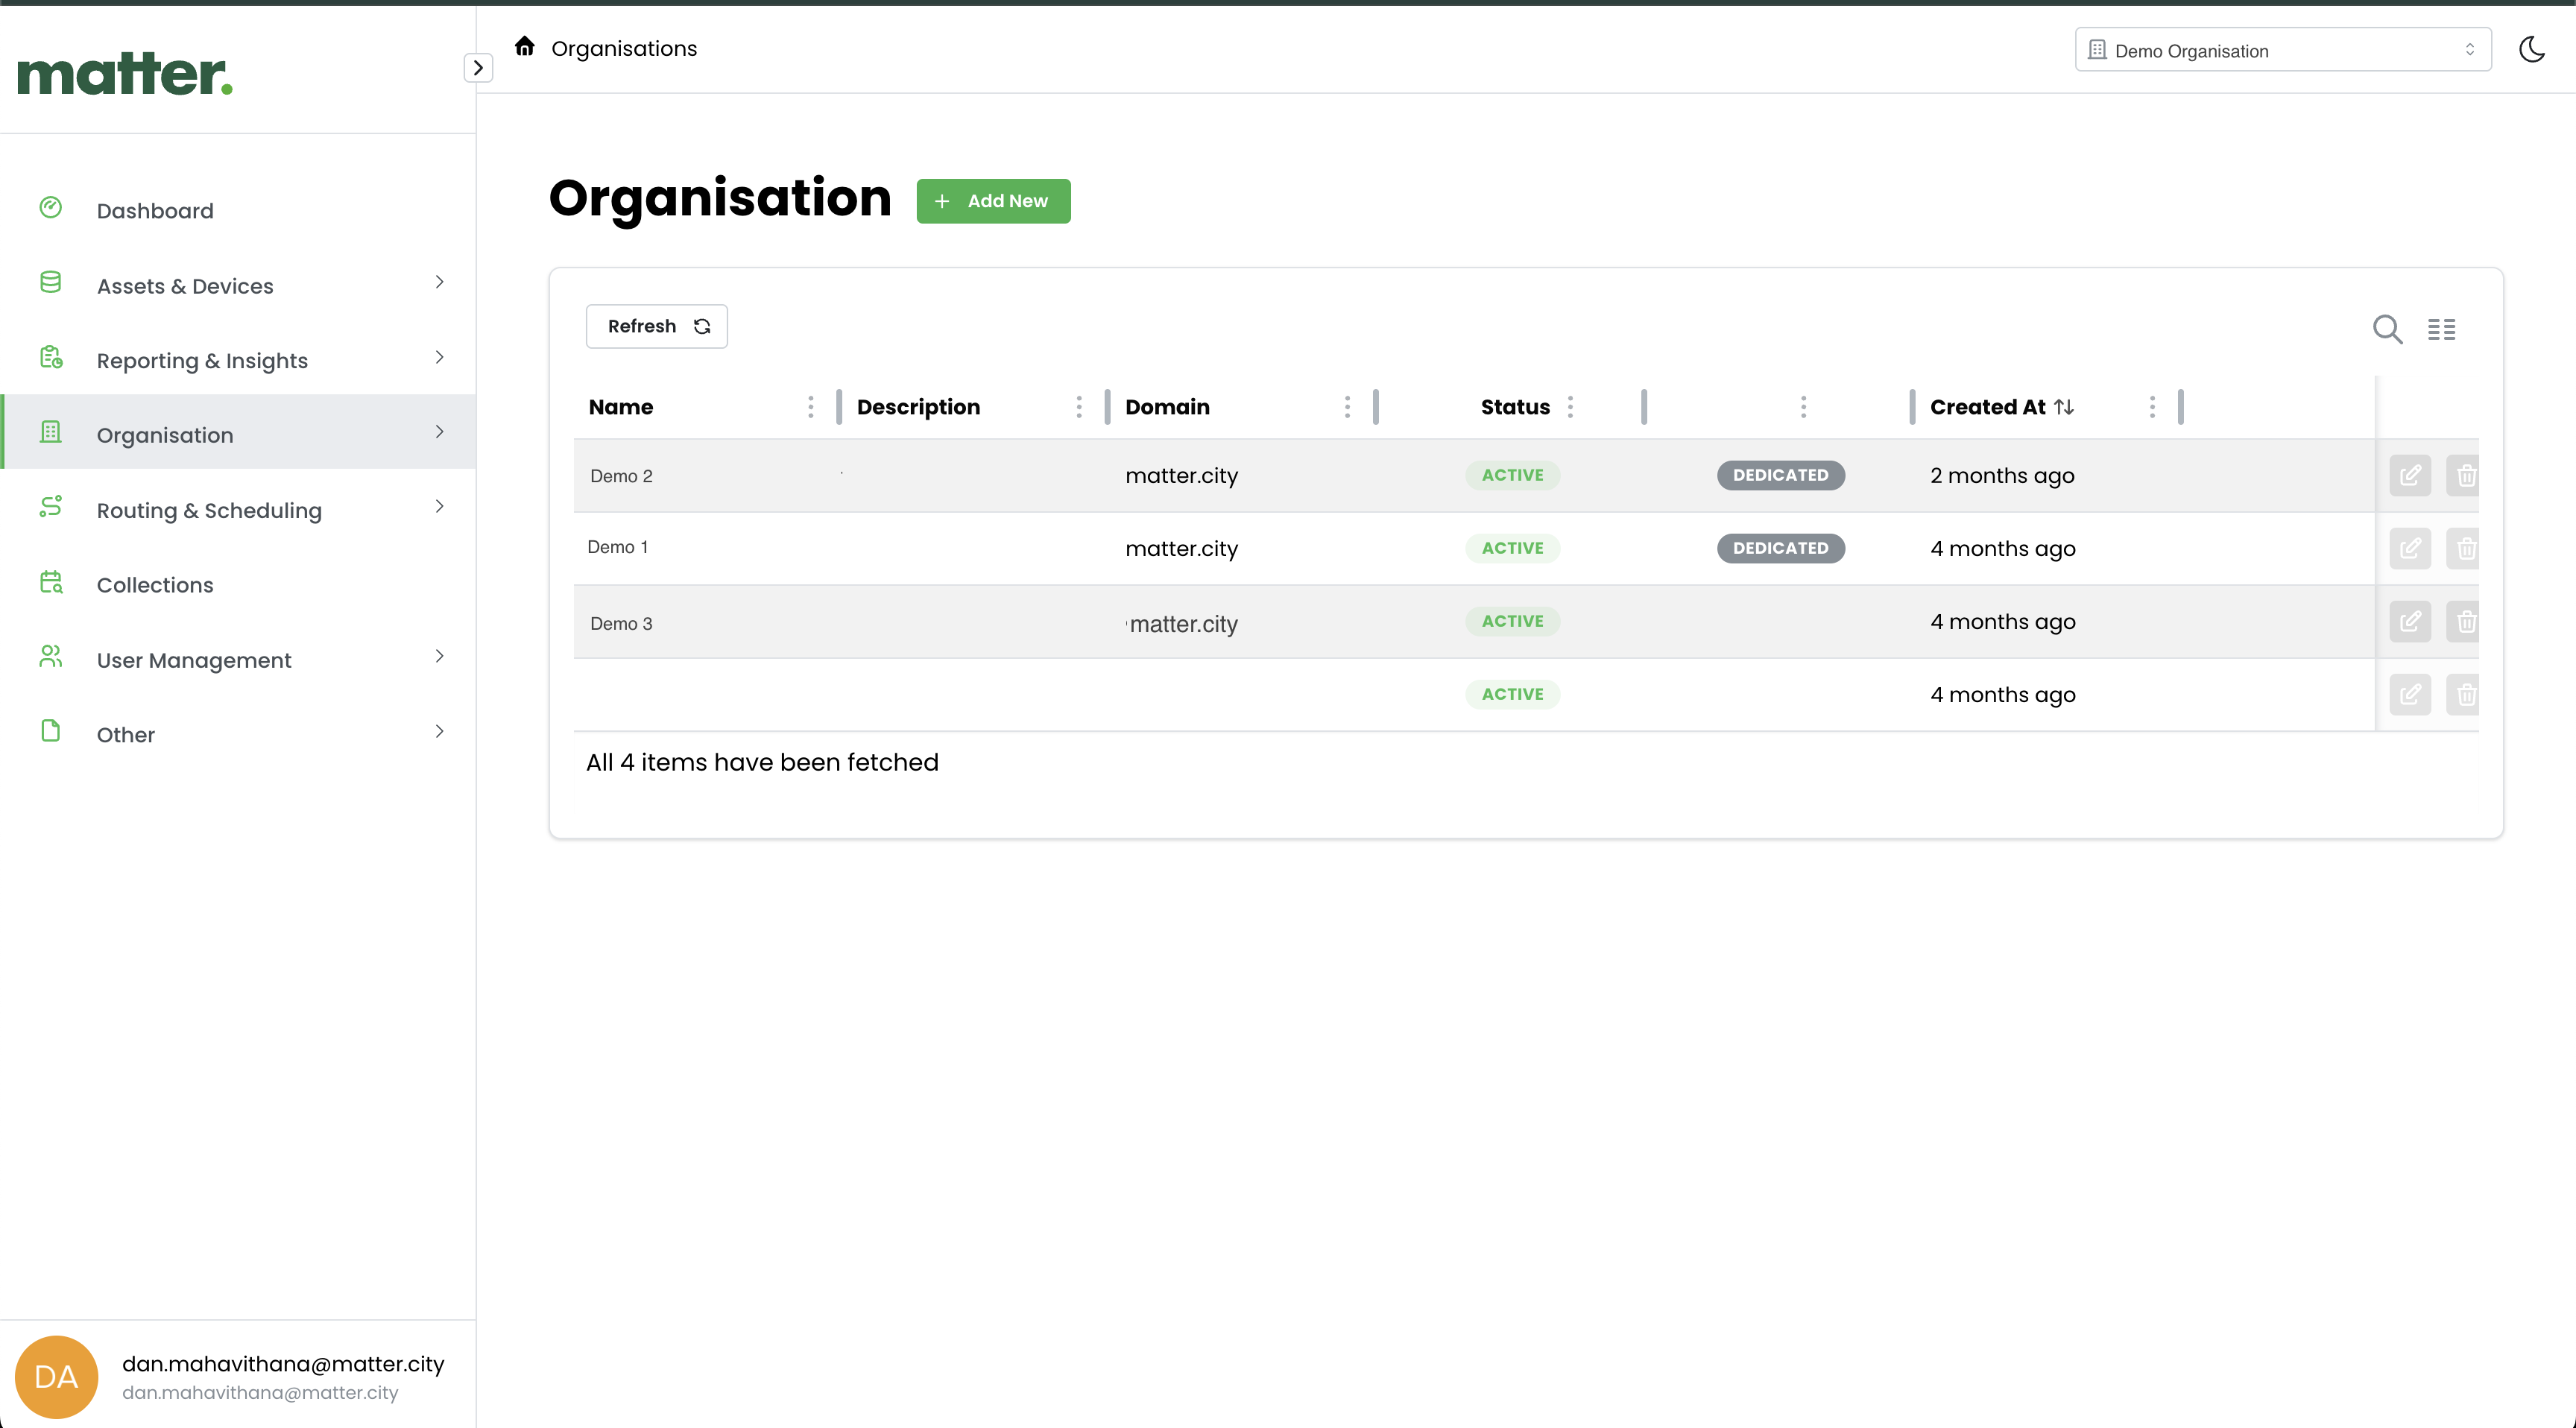Screen dimensions: 2576x1428
Task: Click the Other document icon
Action: [51, 731]
